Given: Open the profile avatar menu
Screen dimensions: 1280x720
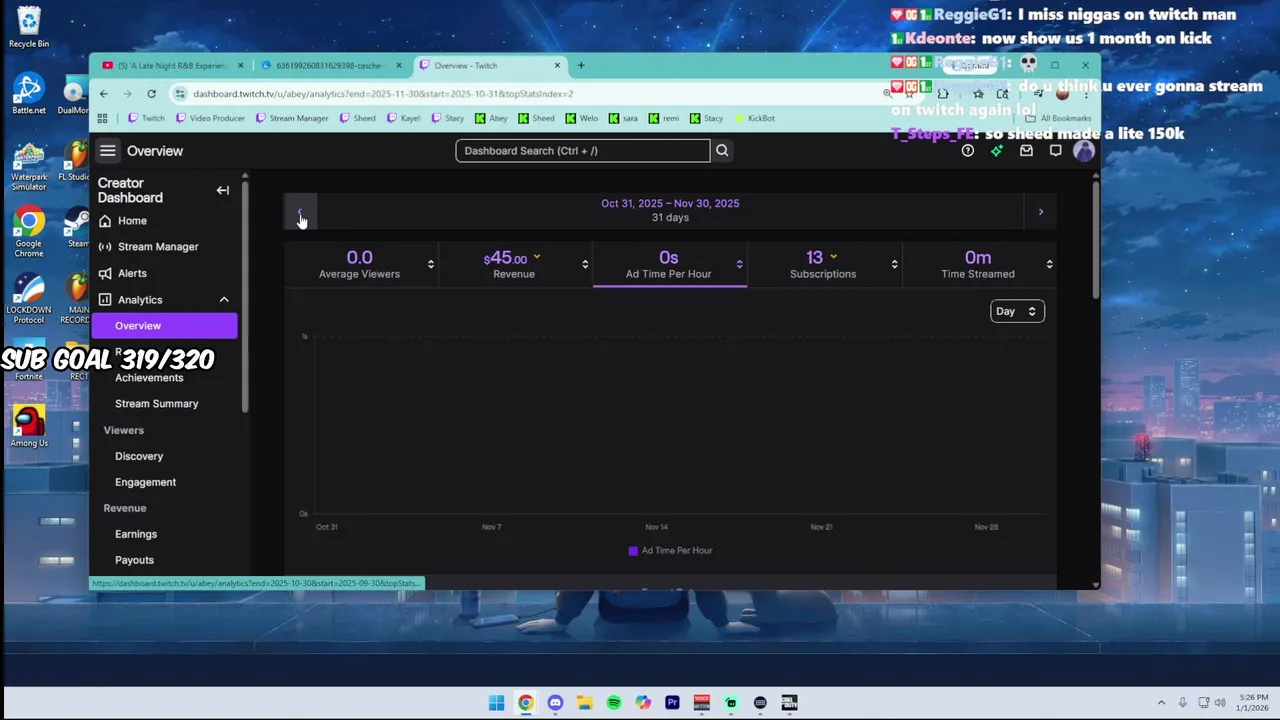Looking at the screenshot, I should click(1084, 151).
